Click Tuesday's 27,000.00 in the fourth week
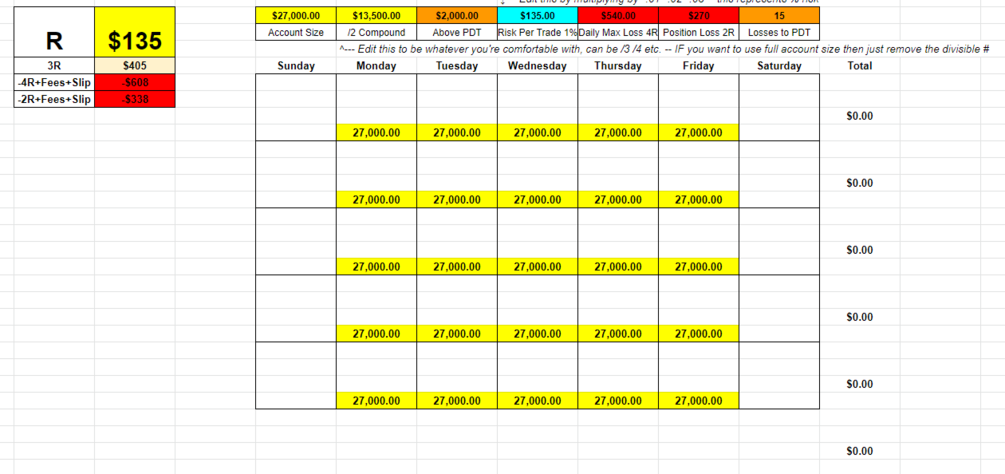The image size is (1005, 474). (456, 334)
